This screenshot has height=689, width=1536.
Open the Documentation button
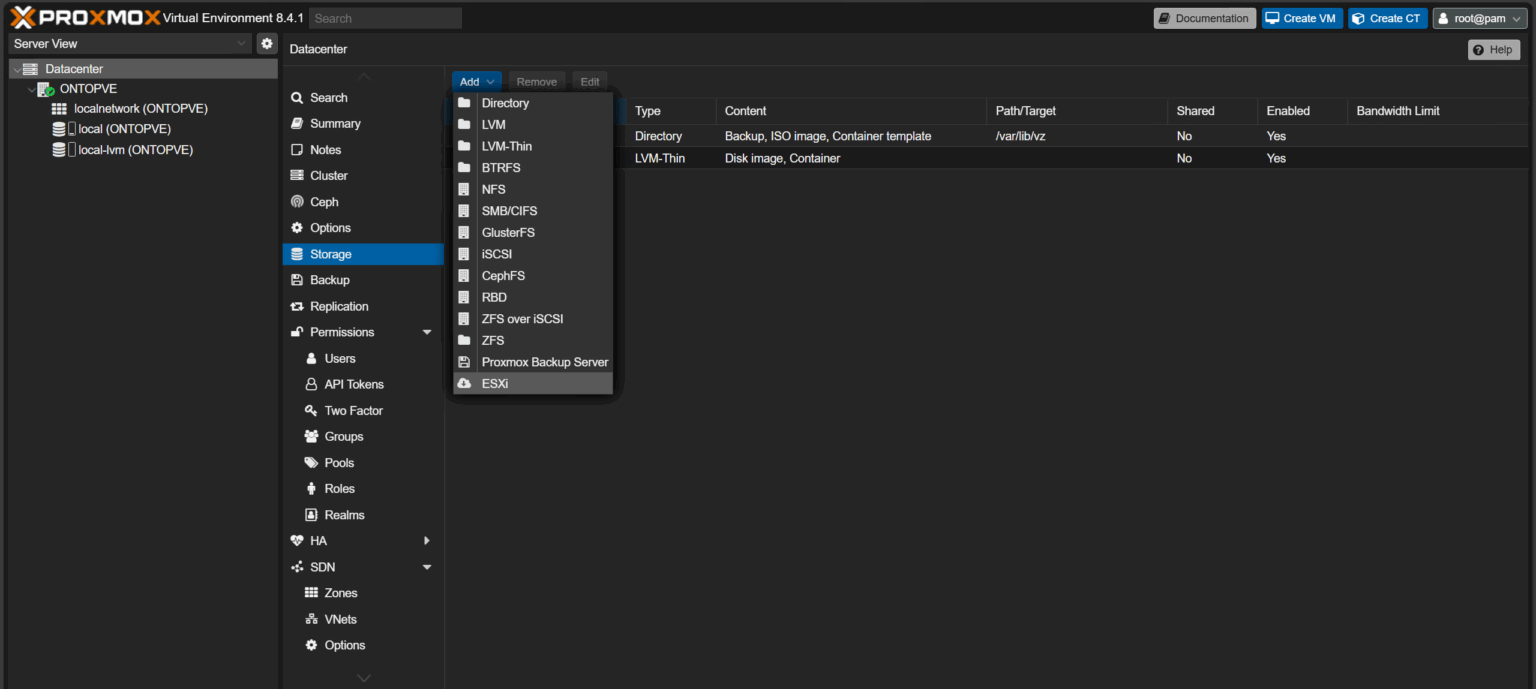pos(1204,18)
